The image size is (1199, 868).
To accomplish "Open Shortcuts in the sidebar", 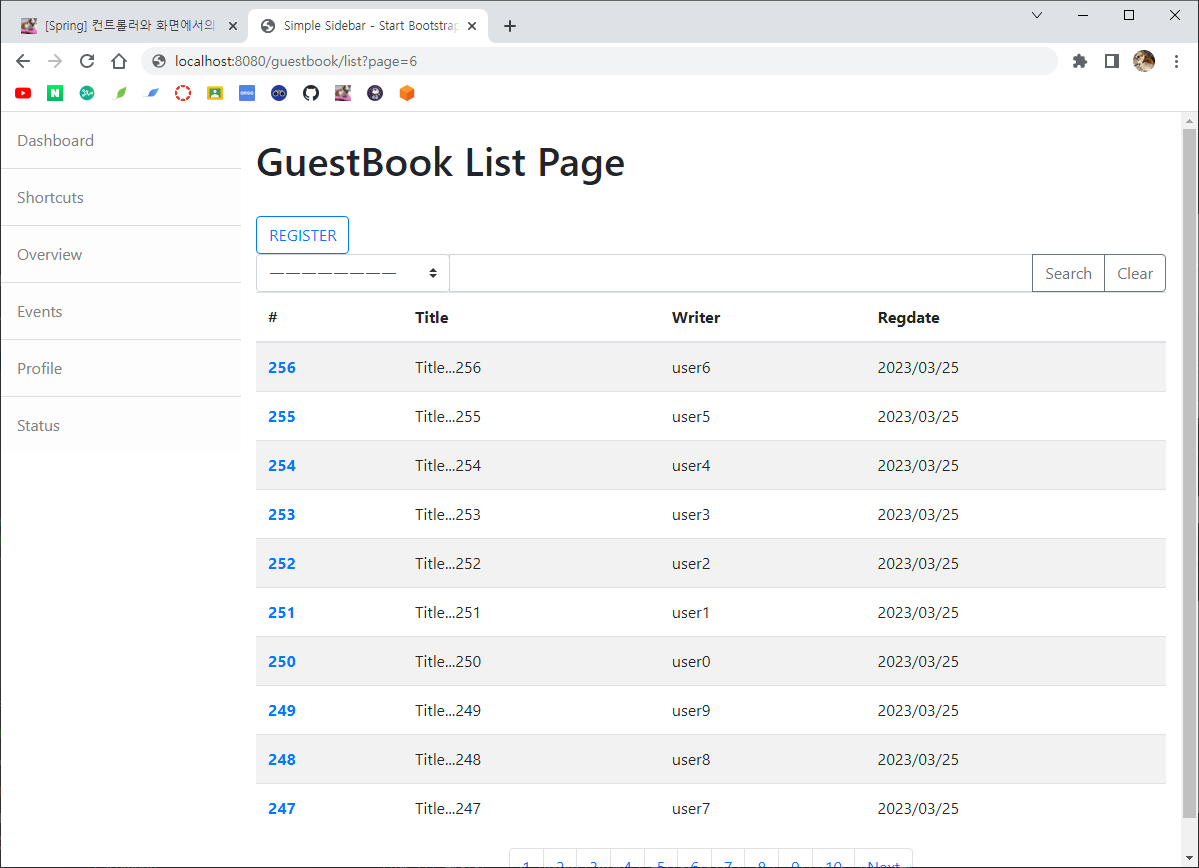I will click(x=121, y=197).
